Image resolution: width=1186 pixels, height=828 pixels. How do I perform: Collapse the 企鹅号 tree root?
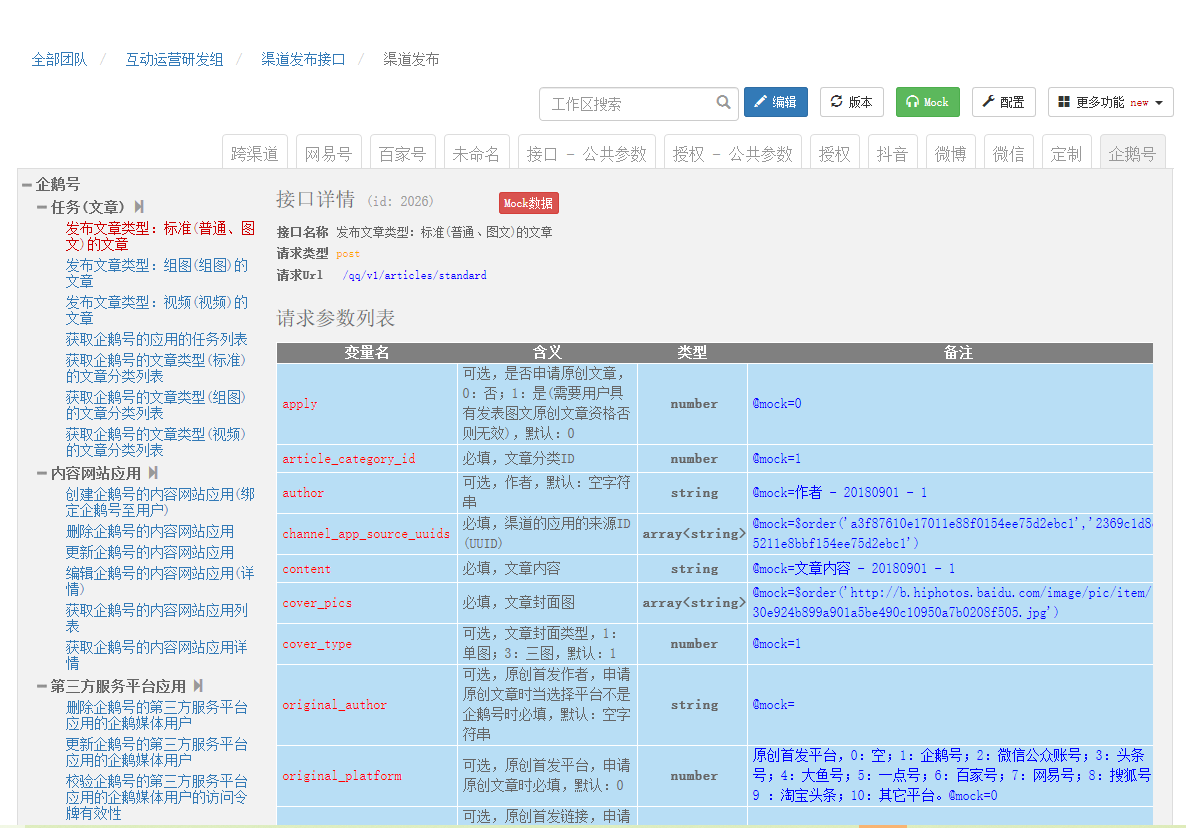pos(27,185)
